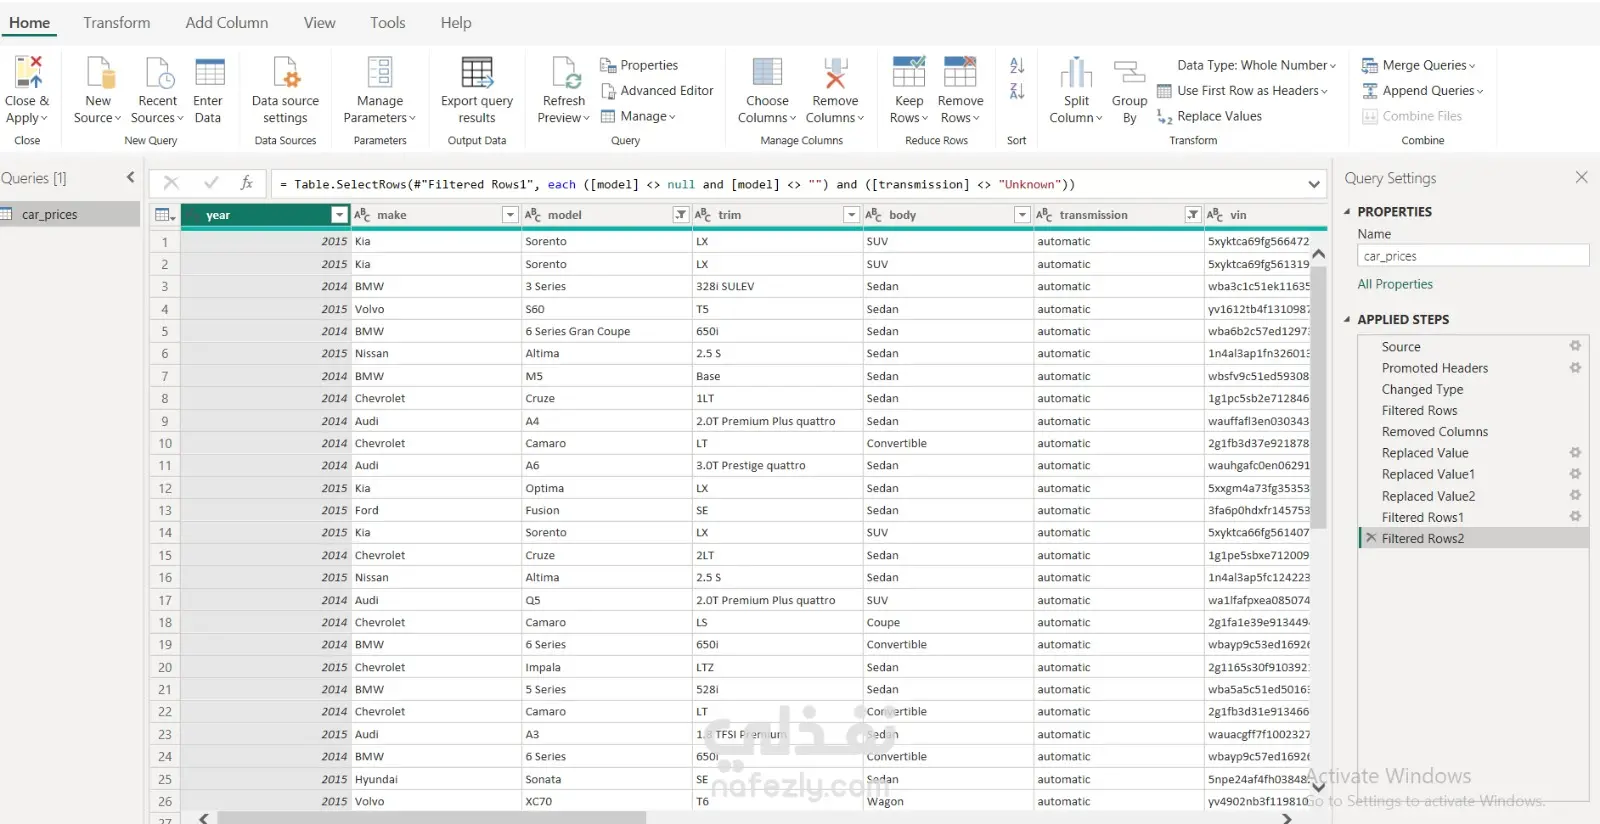Collapse the APPLIED STEPS section
Screen dimensions: 1600x824
[x=1347, y=320]
